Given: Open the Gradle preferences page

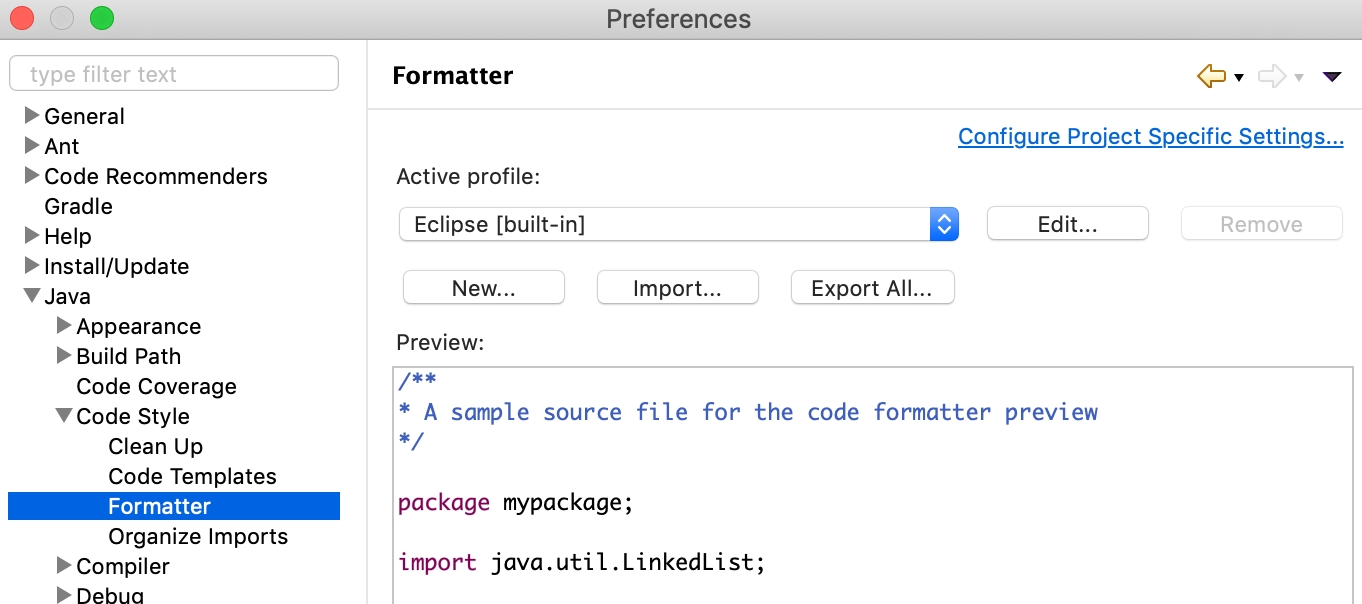Looking at the screenshot, I should tap(78, 206).
